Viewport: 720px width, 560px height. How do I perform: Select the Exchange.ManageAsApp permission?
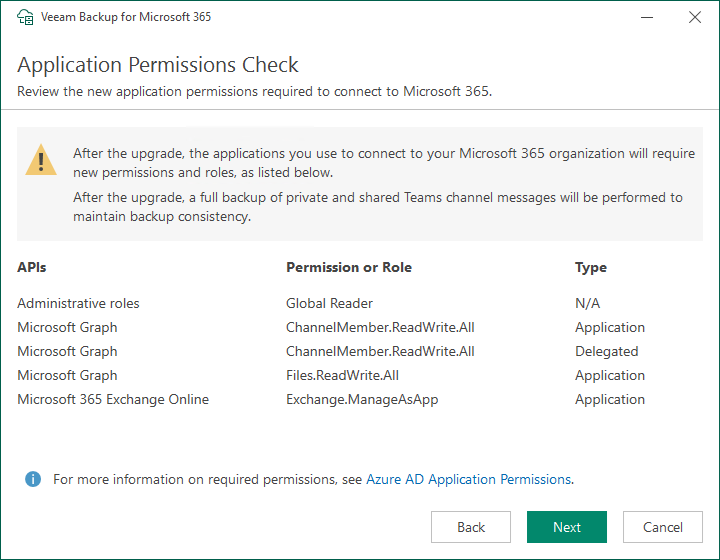click(x=362, y=399)
